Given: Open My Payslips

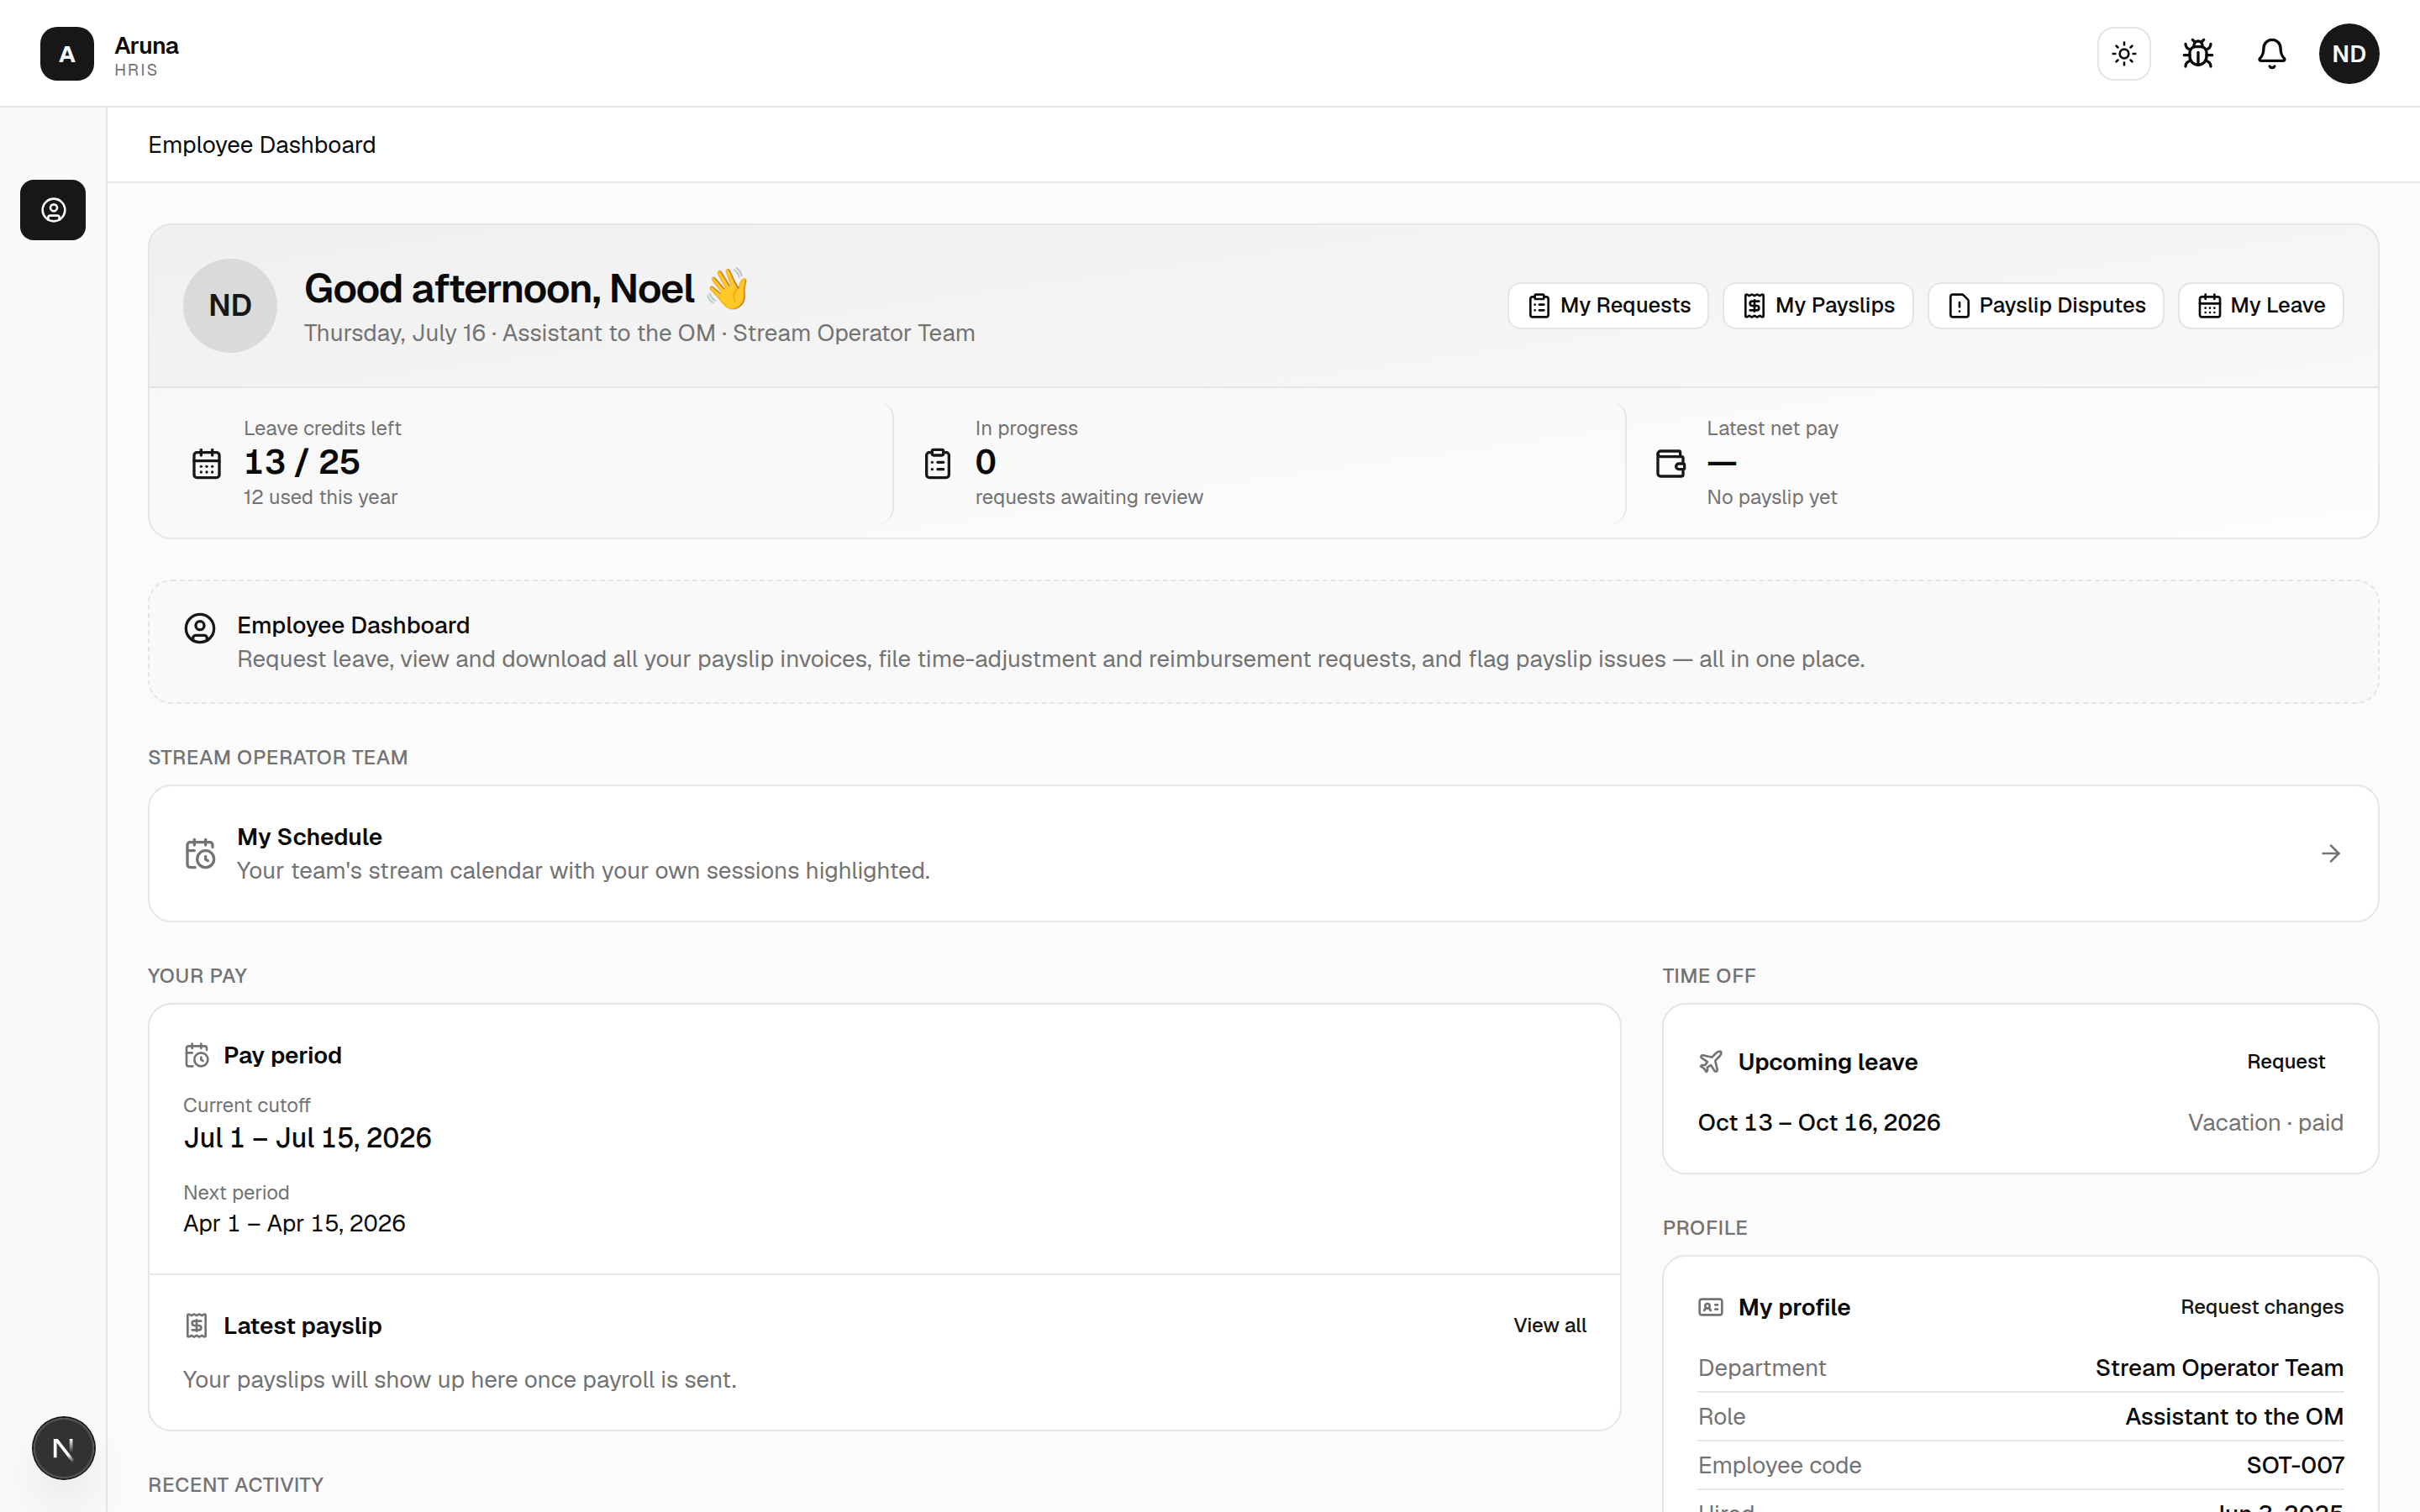Looking at the screenshot, I should pyautogui.click(x=1818, y=306).
